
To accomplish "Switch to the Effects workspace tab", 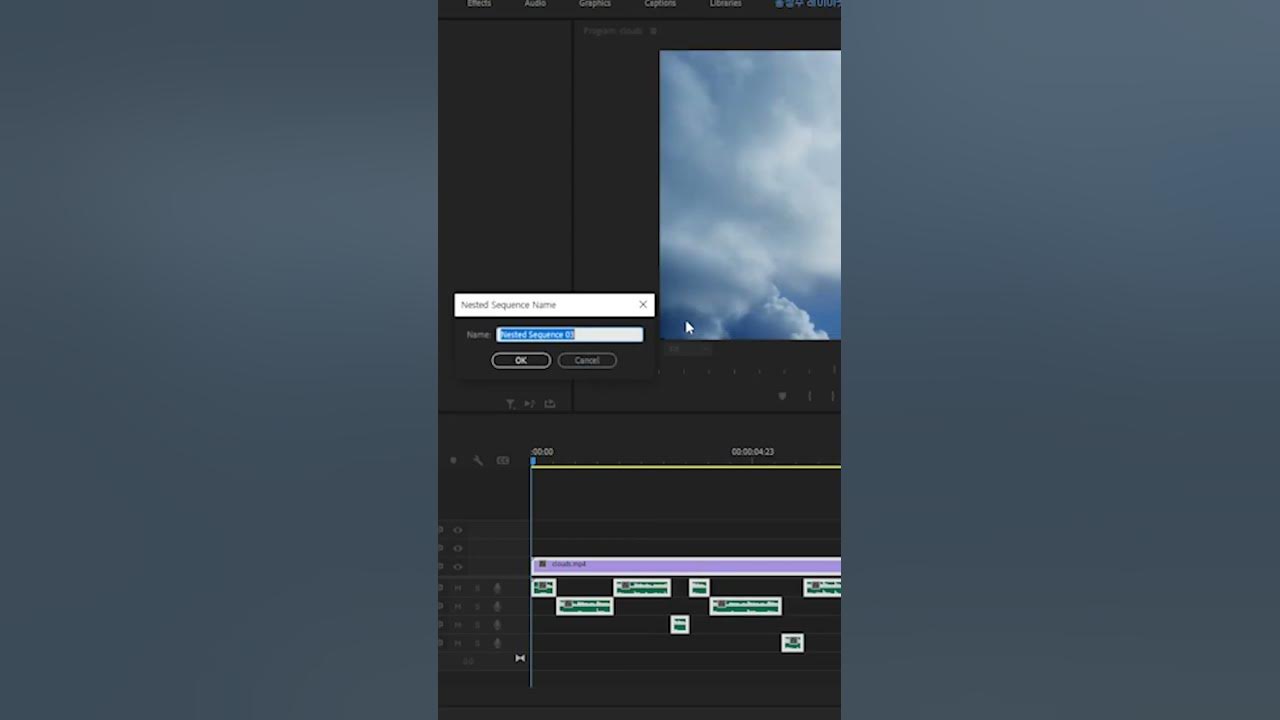I will coord(479,4).
